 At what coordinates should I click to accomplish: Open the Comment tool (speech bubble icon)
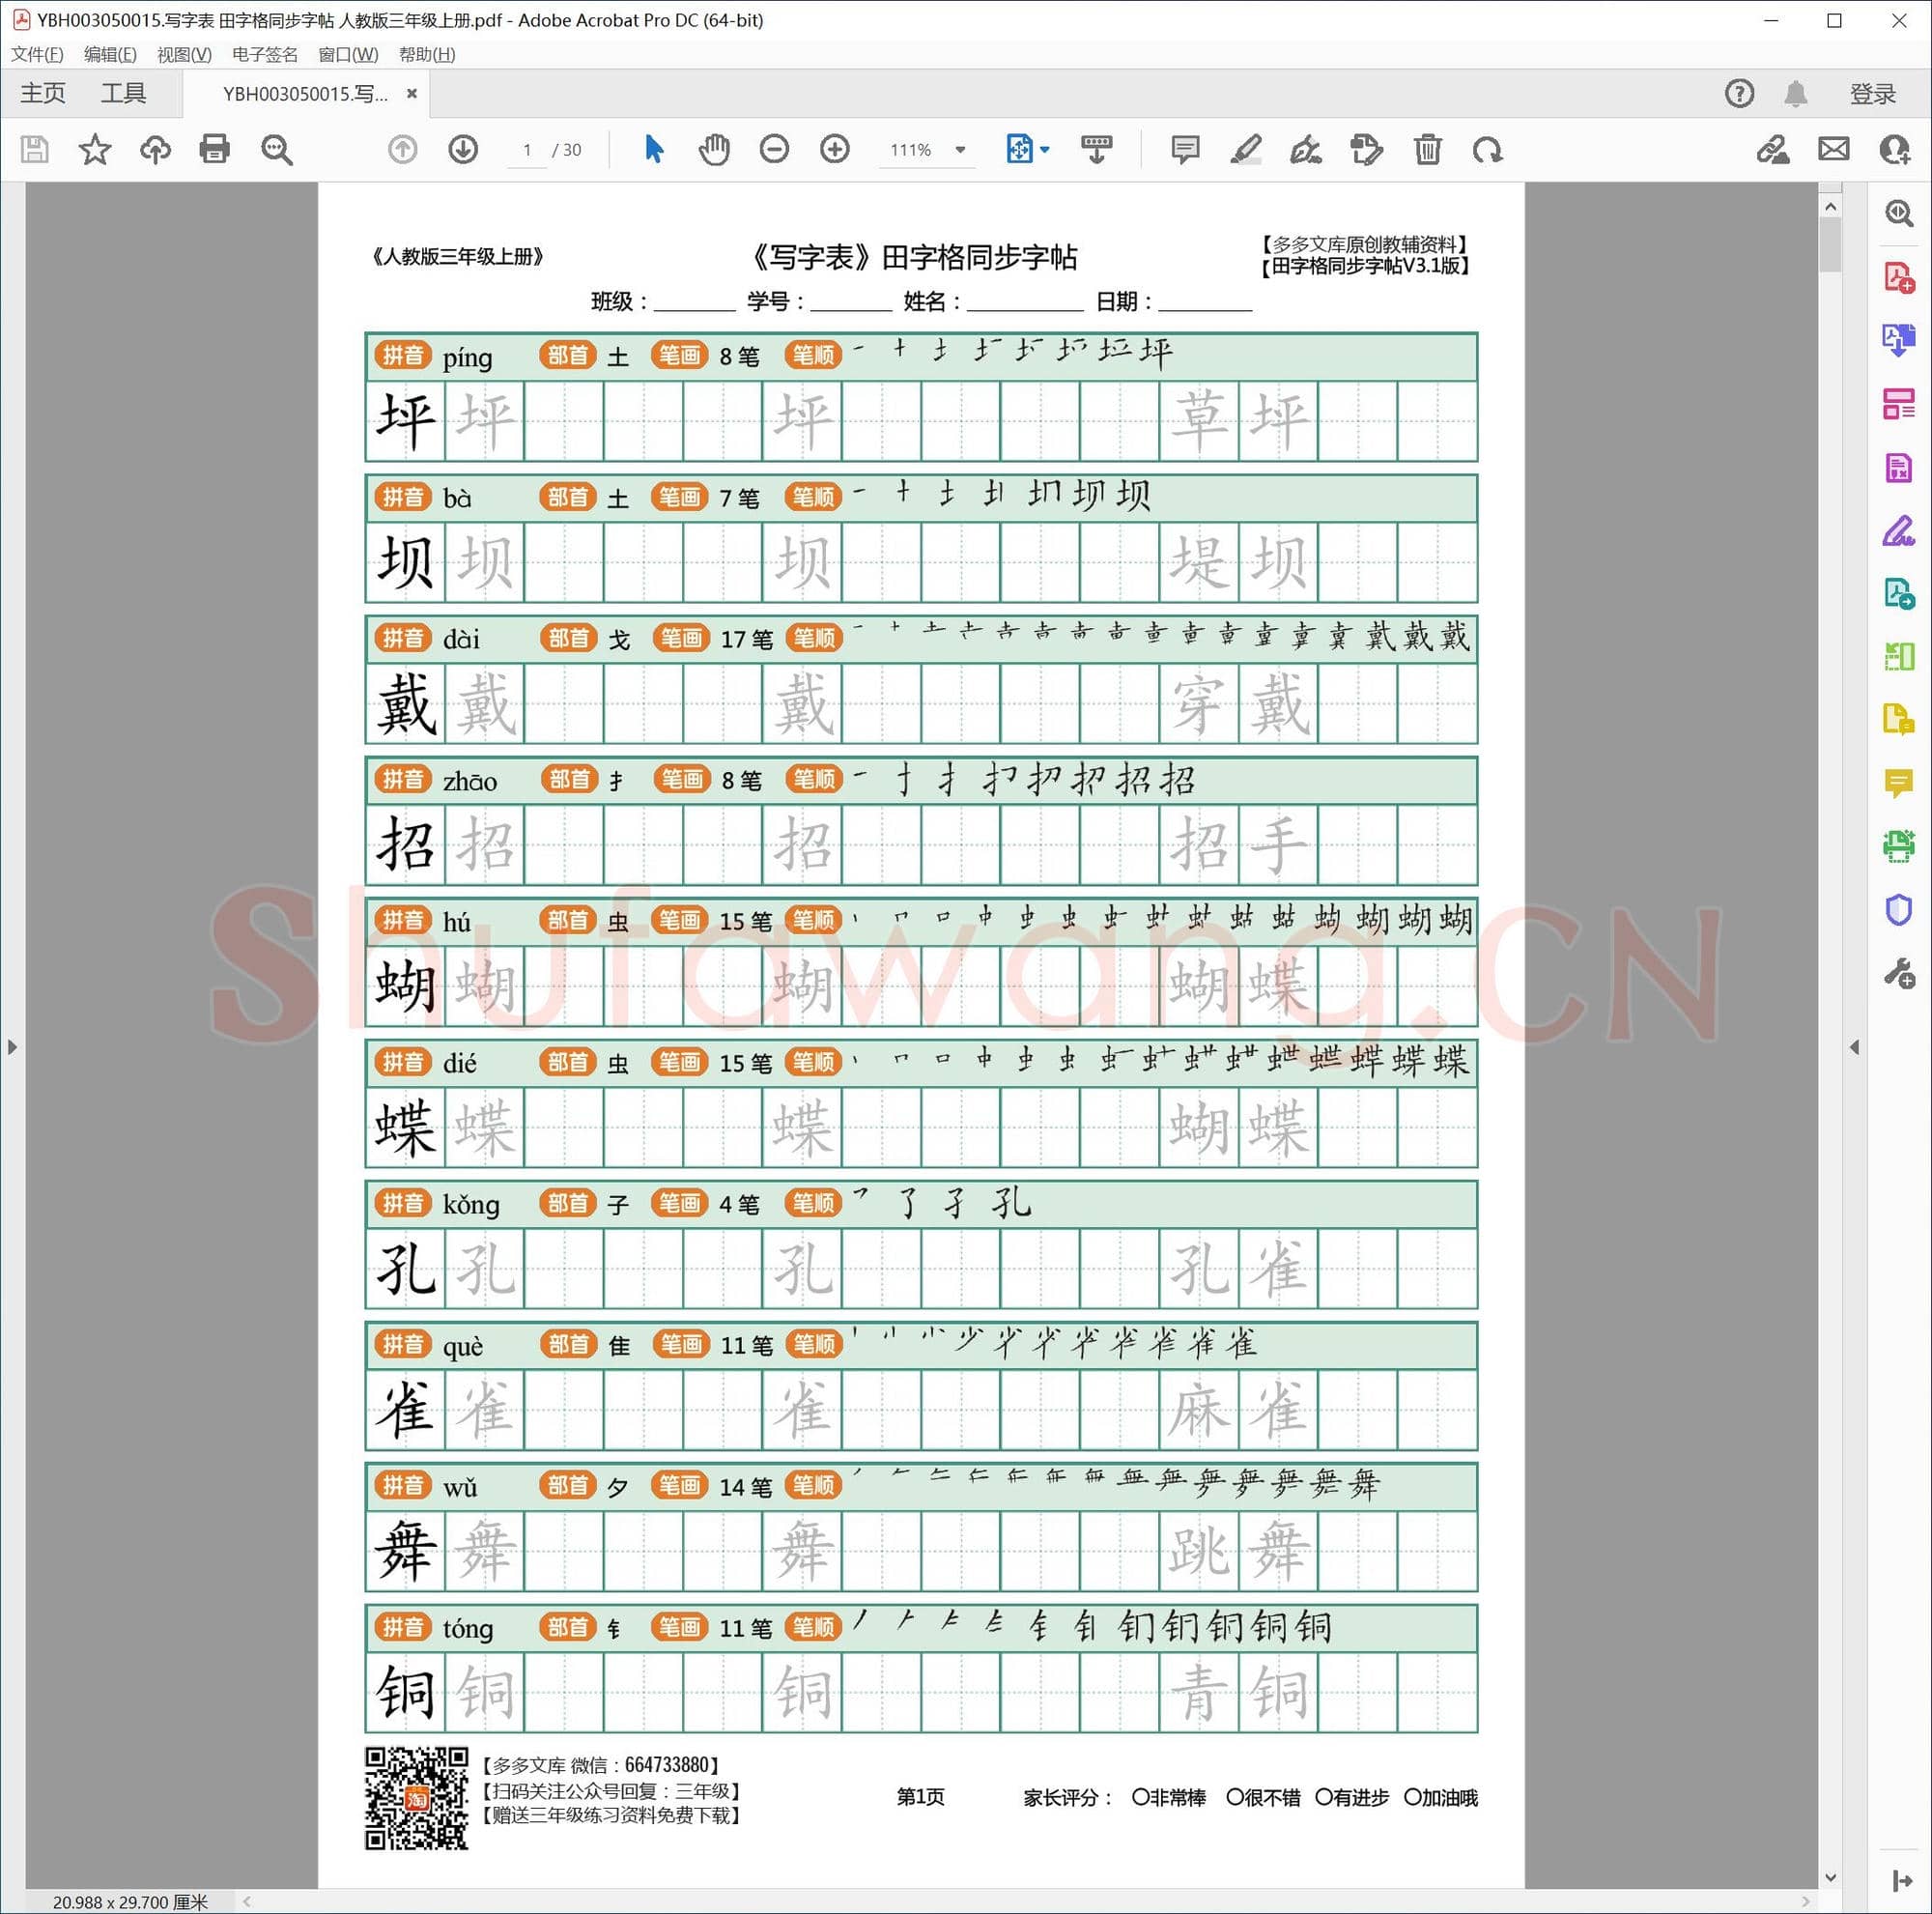[x=1184, y=149]
